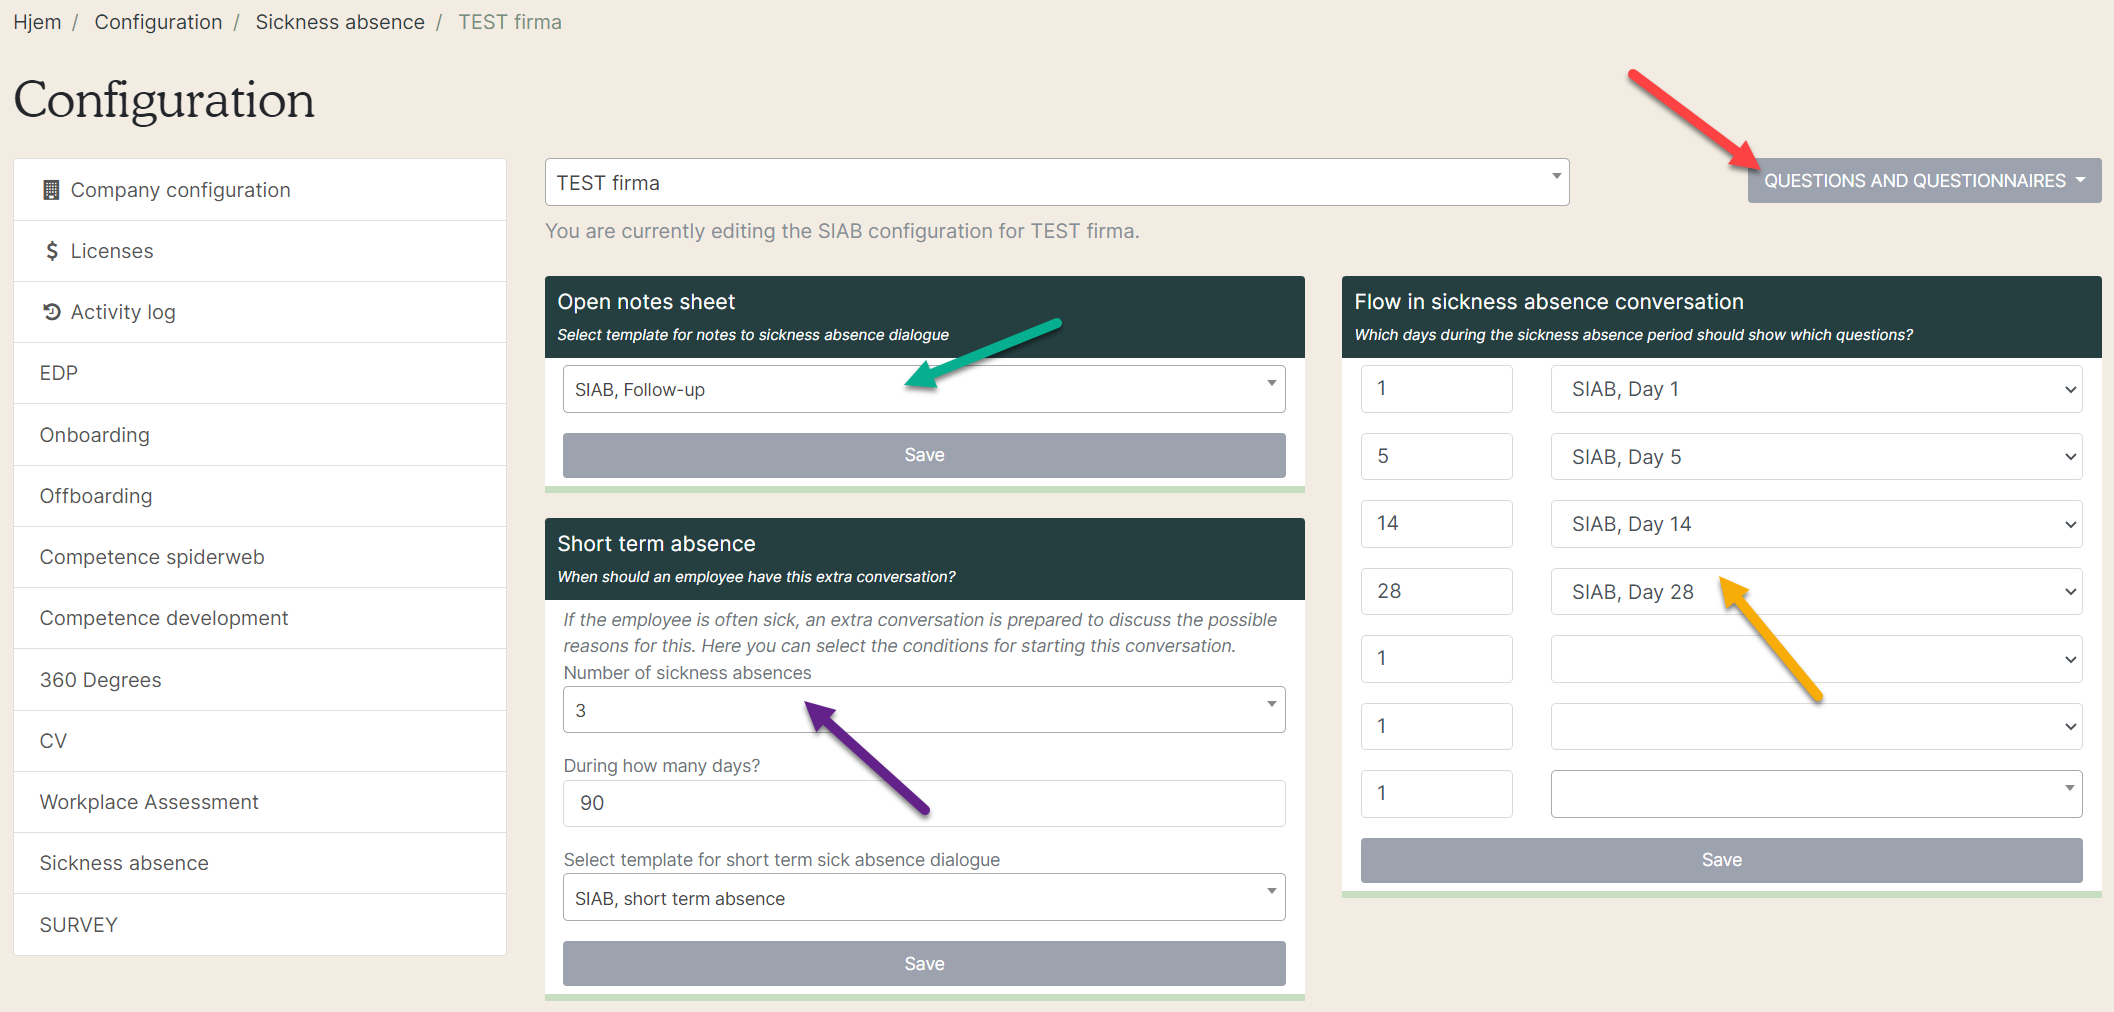Open the SIAB, Day 1 questionnaire dropdown
The height and width of the screenshot is (1012, 2114).
(1815, 389)
